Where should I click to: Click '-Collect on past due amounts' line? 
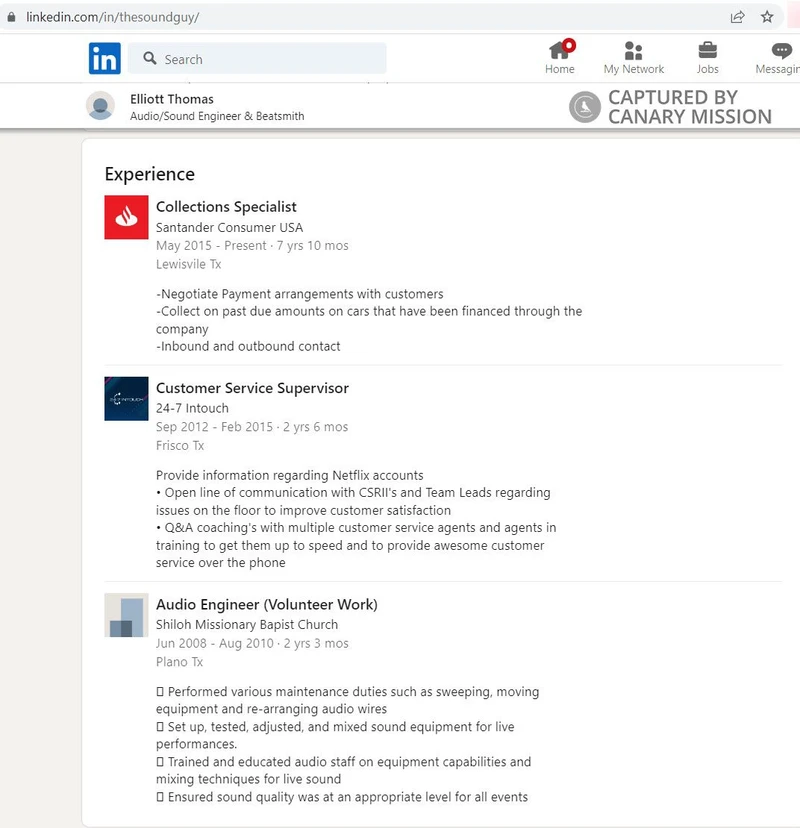coord(369,320)
